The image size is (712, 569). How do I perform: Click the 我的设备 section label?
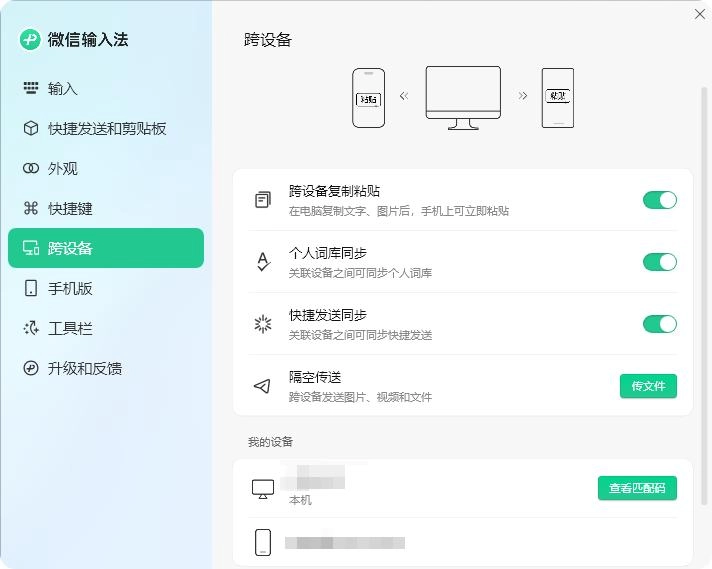point(270,441)
